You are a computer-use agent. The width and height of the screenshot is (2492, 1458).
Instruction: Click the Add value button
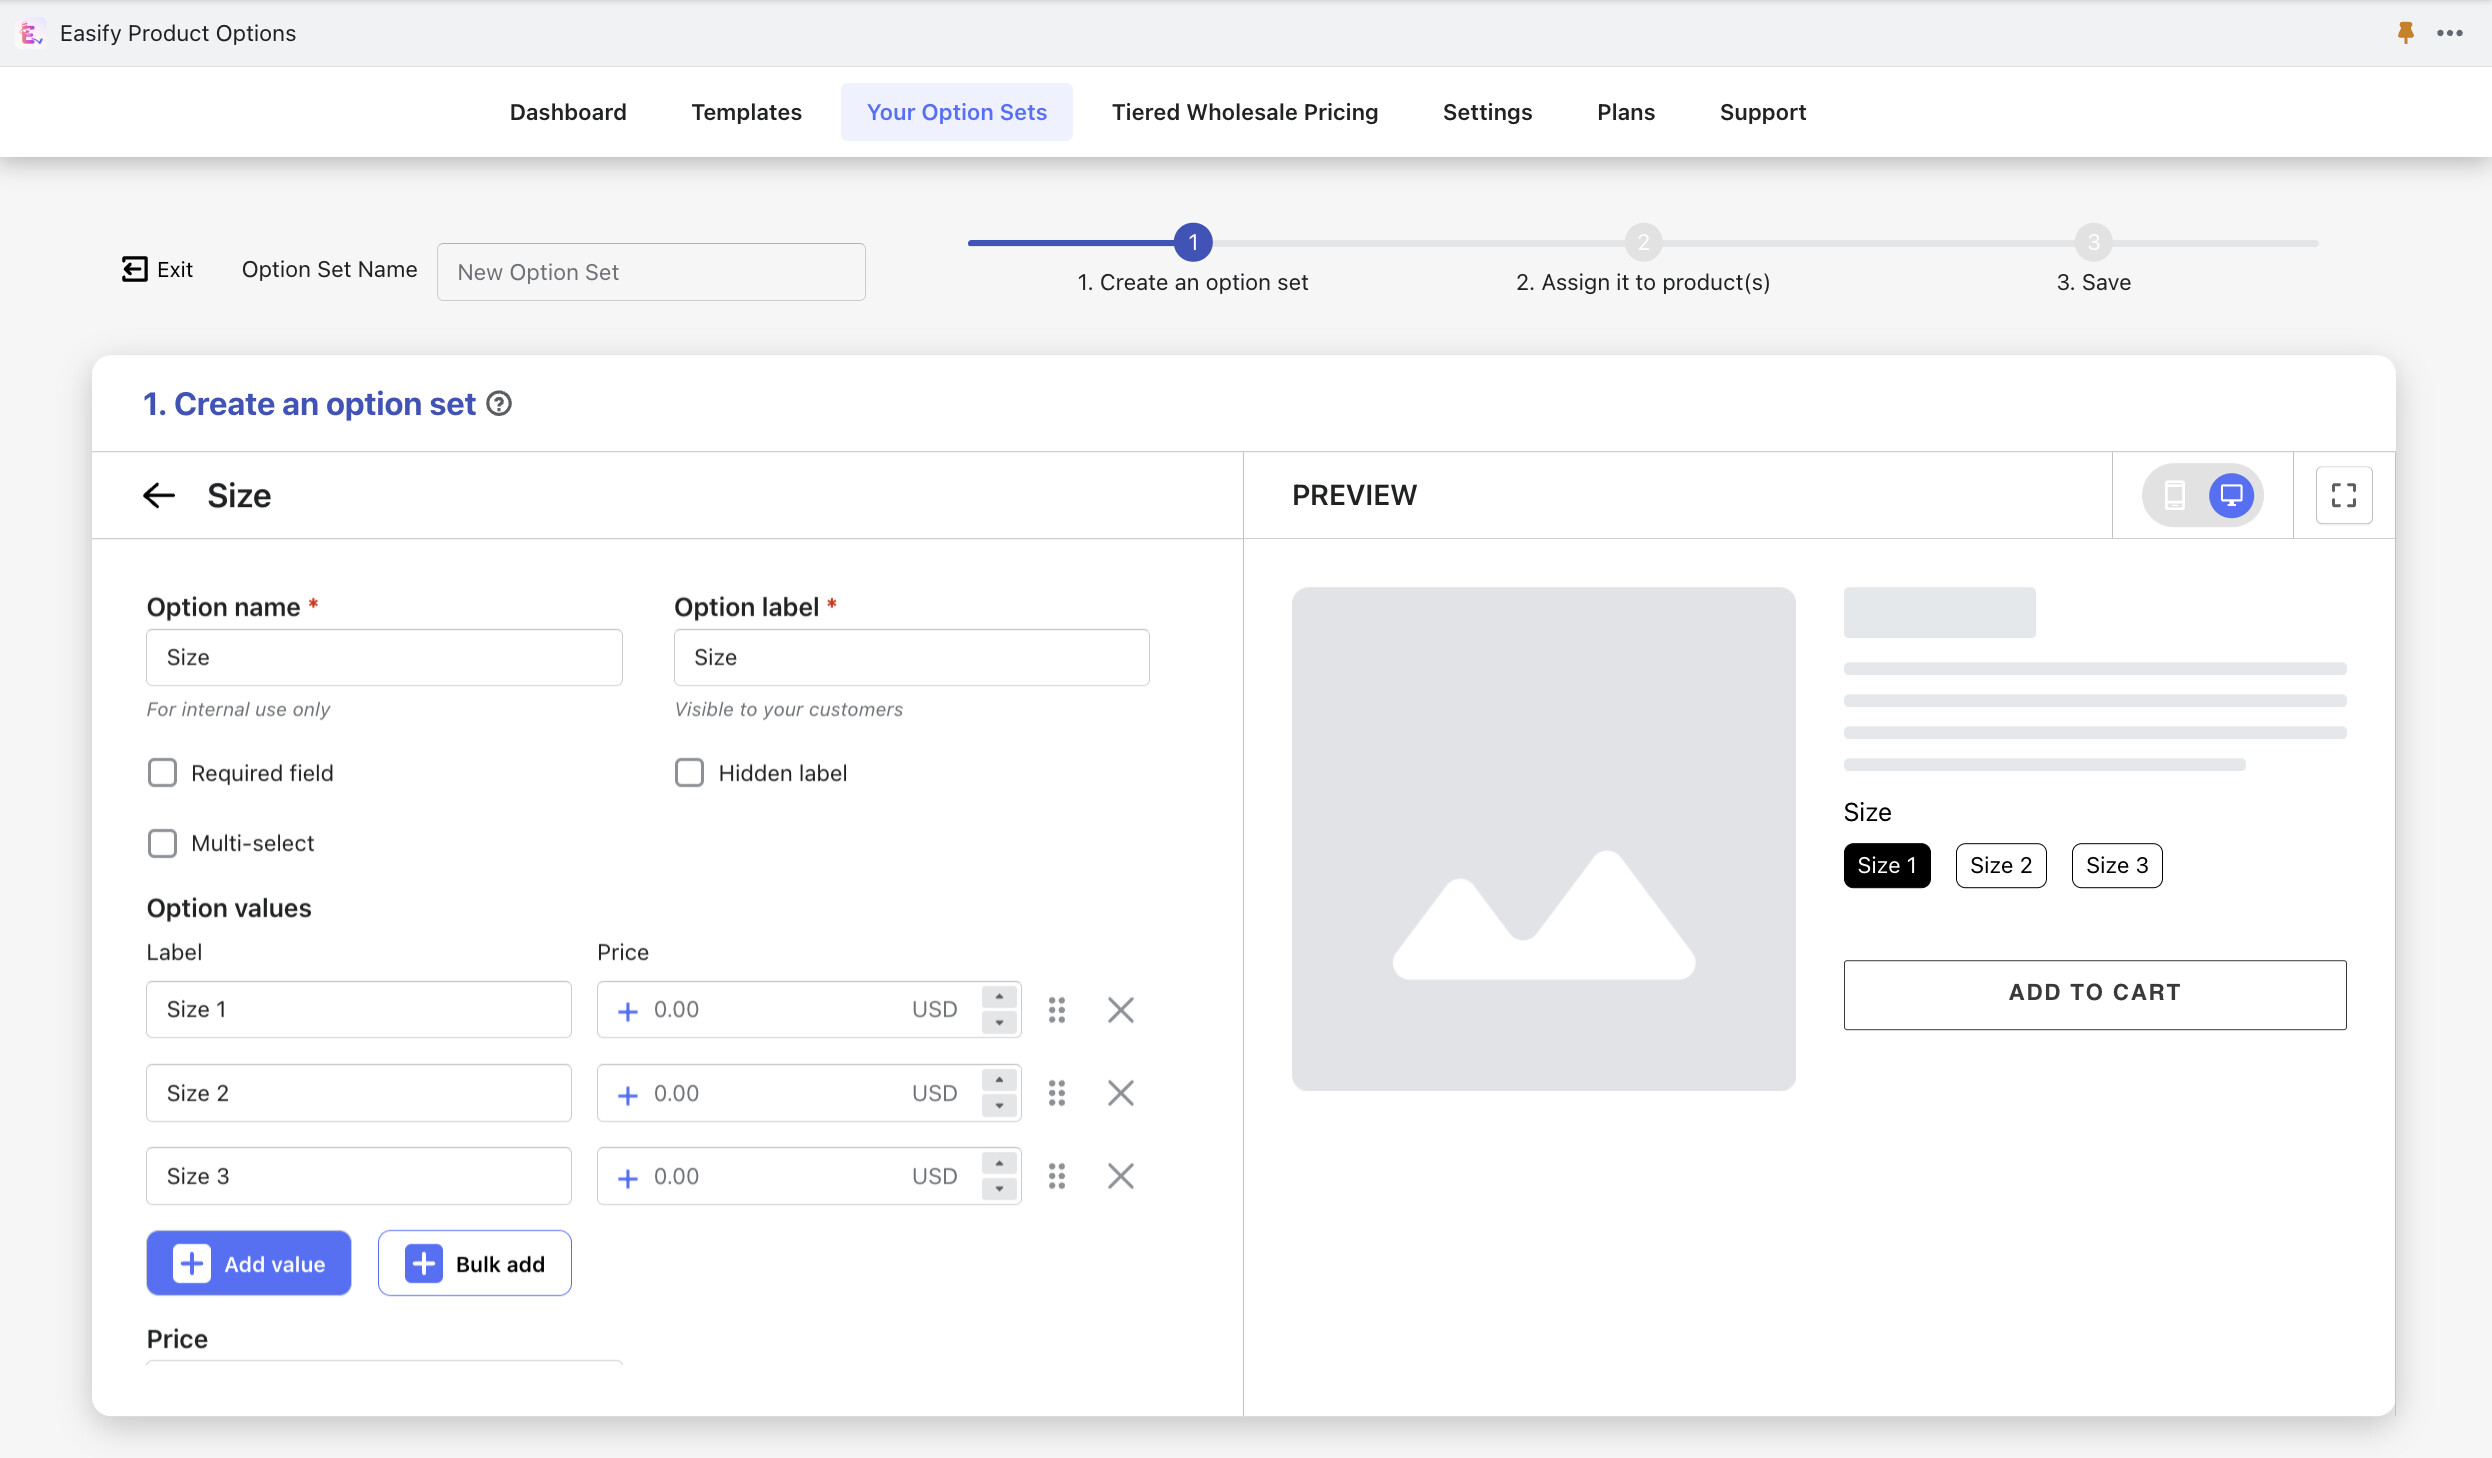[248, 1263]
